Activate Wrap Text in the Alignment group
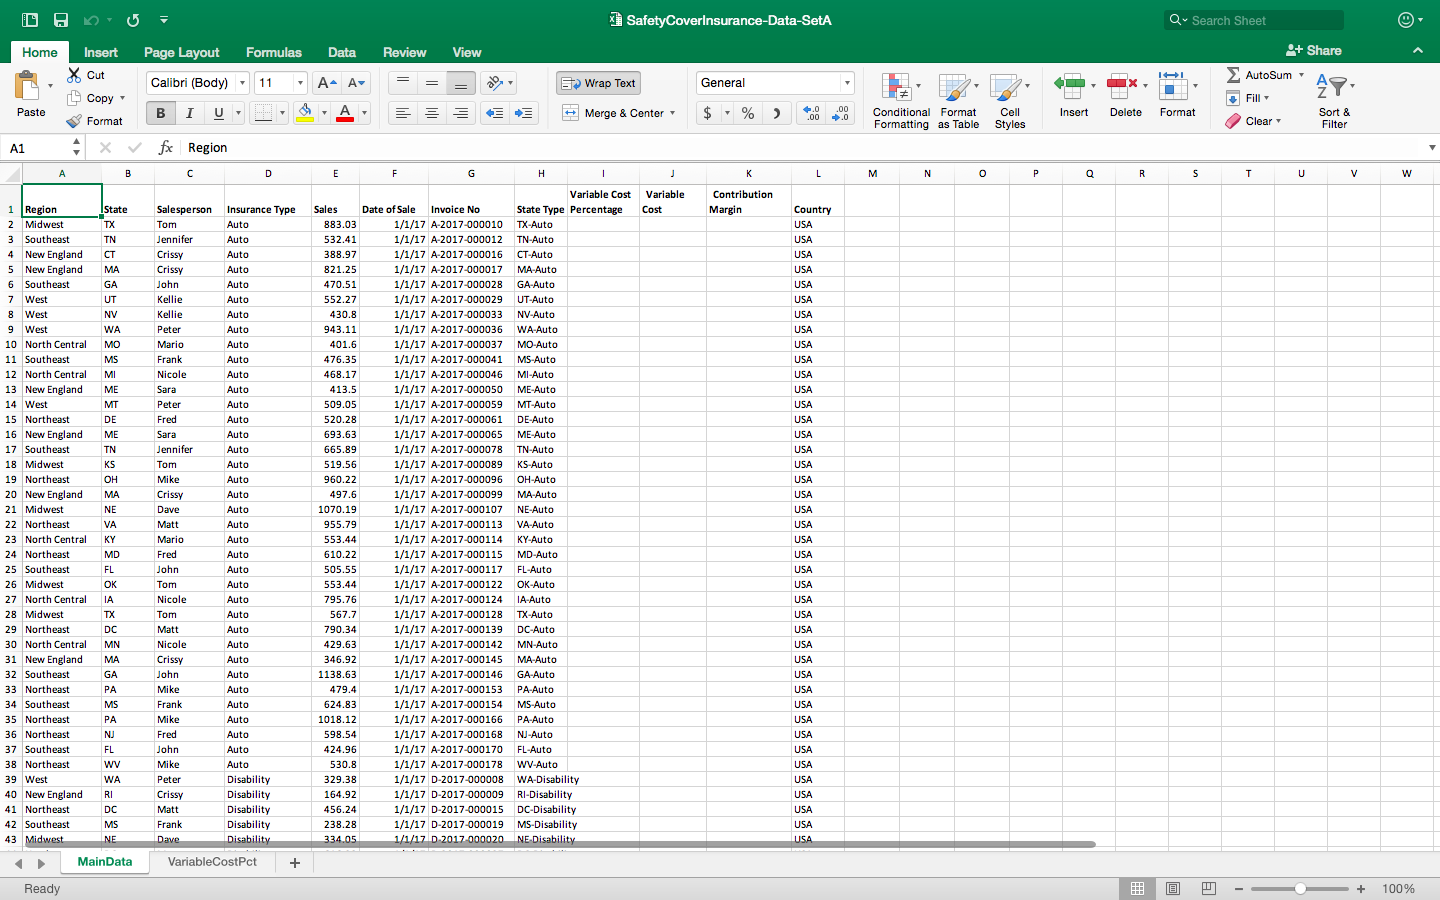The width and height of the screenshot is (1440, 900). tap(597, 83)
